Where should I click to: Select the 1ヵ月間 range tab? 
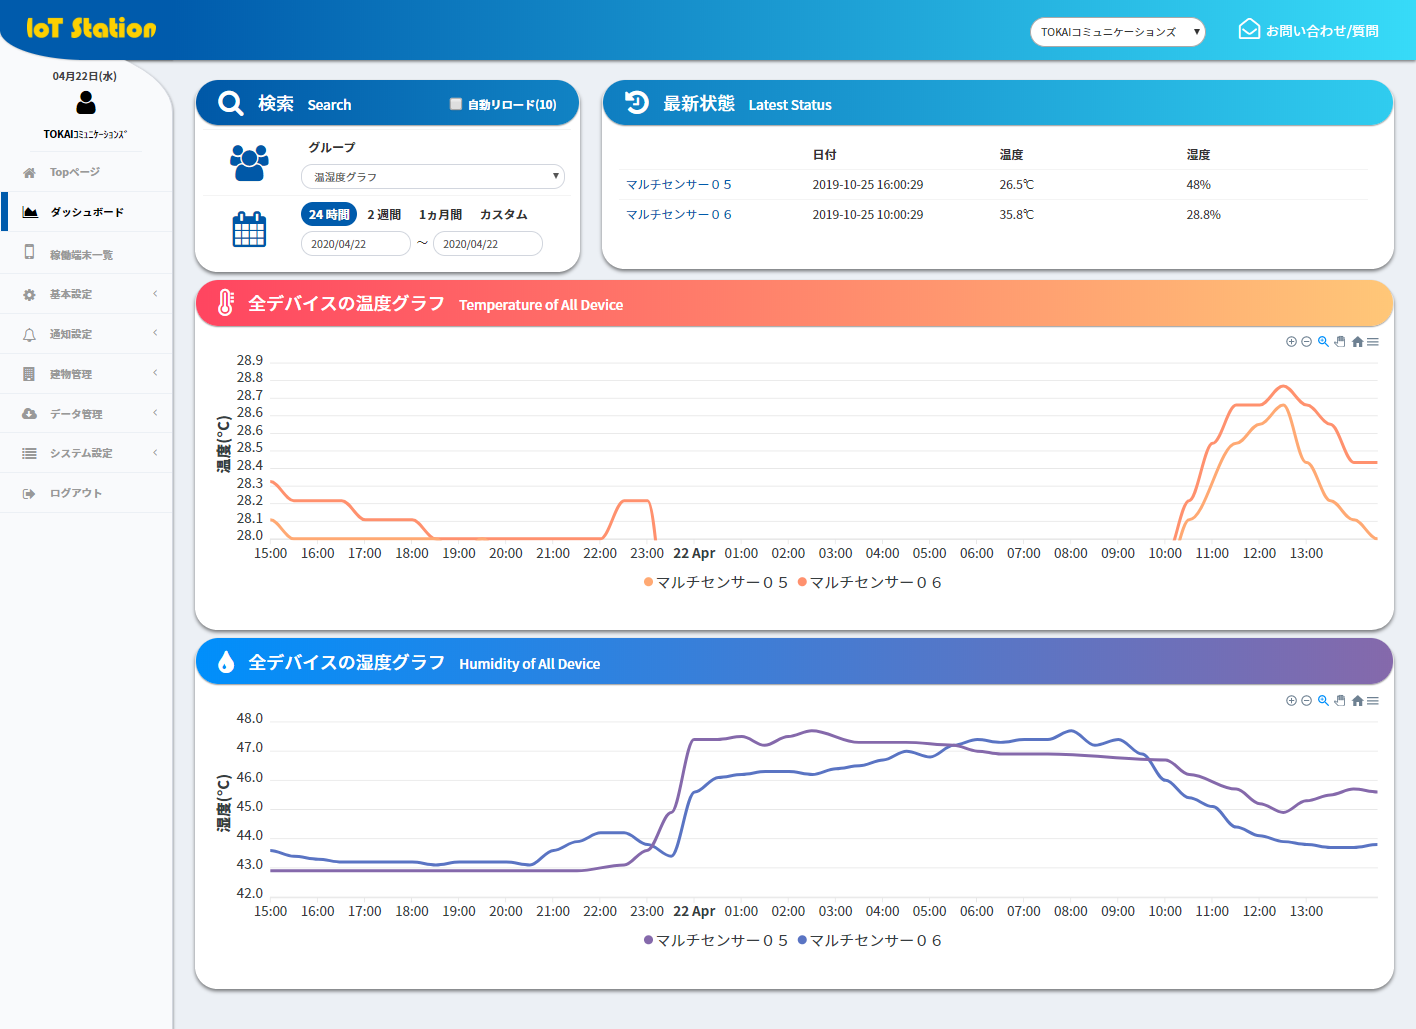[x=440, y=214]
